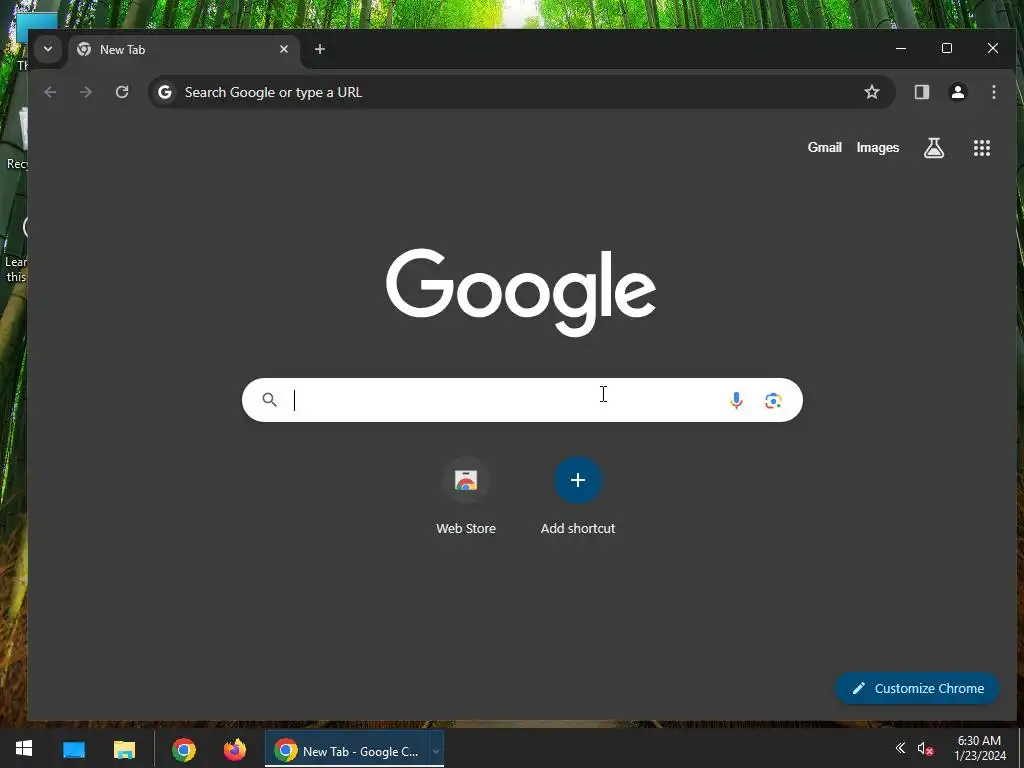The image size is (1024, 768).
Task: Minimize the Chrome window
Action: pyautogui.click(x=901, y=48)
